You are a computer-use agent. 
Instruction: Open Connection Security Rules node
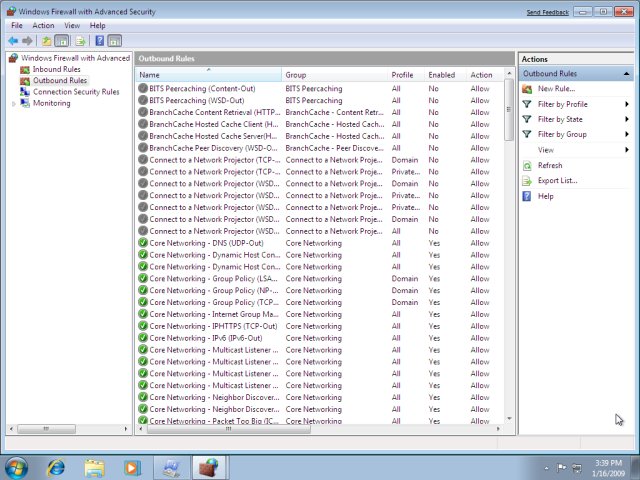point(75,92)
